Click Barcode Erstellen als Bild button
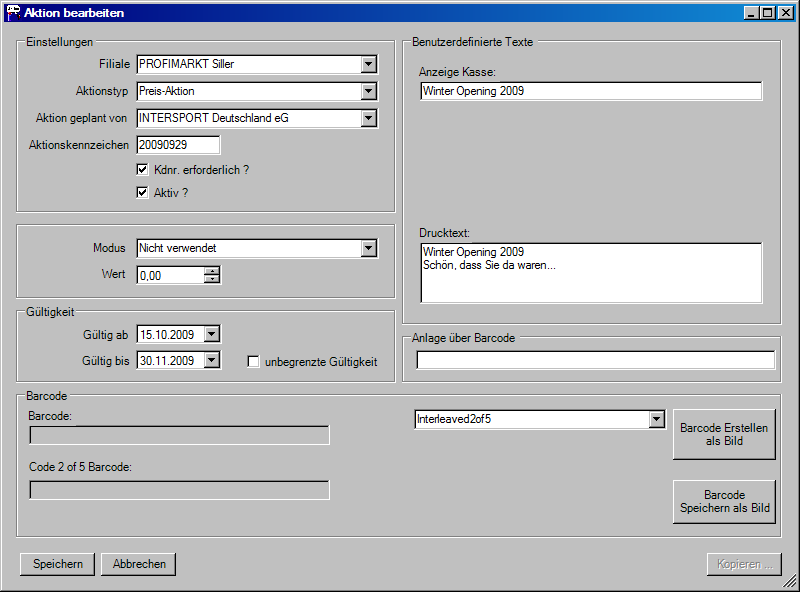Screen dimensions: 800x592 click(x=724, y=434)
